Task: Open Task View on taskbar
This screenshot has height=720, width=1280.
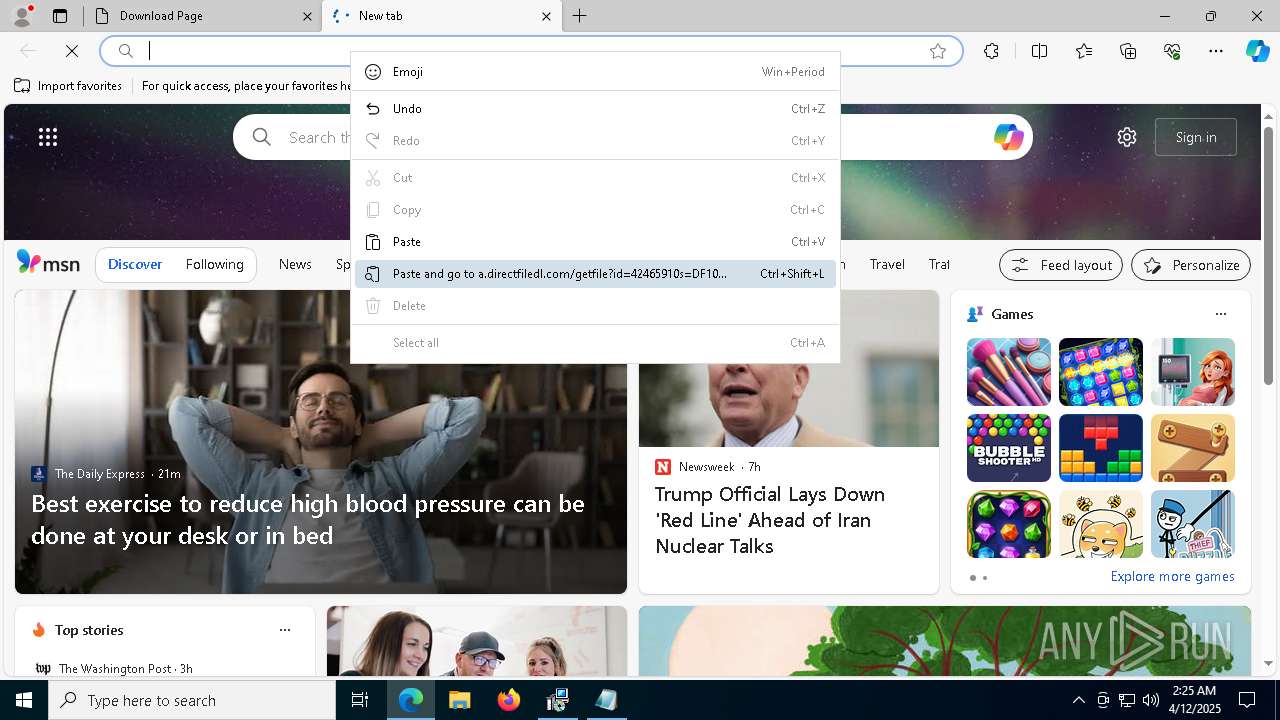Action: coord(360,700)
